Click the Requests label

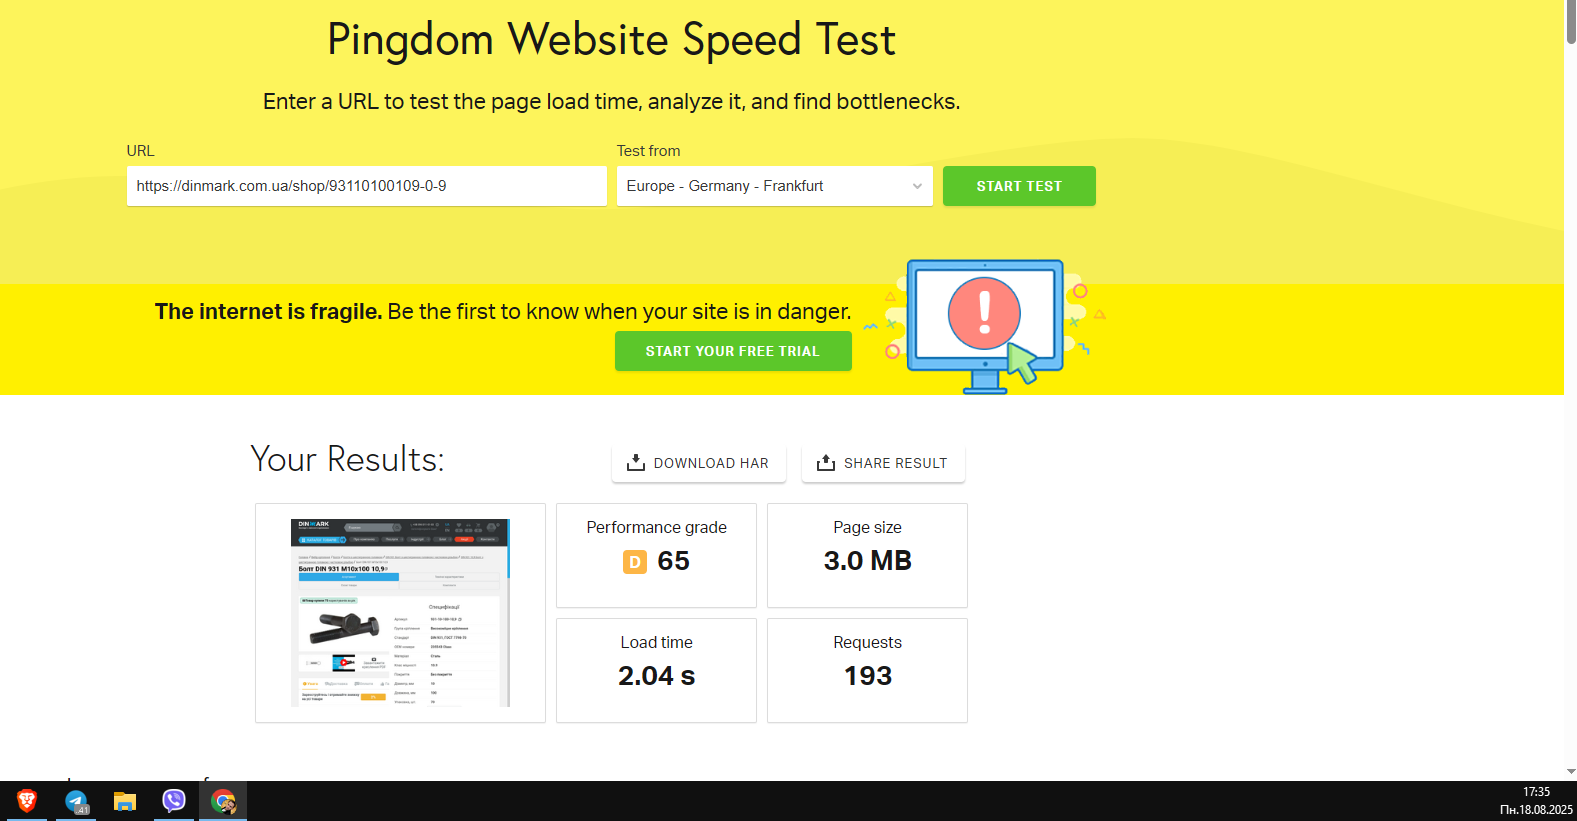point(868,642)
